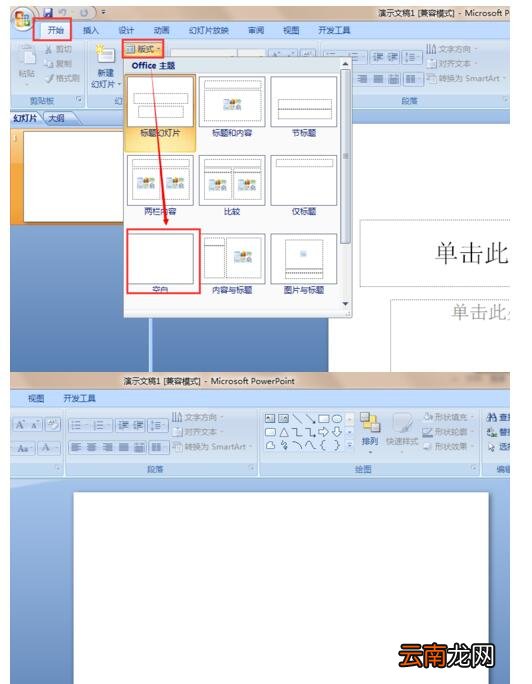This screenshot has width=532, height=684.
Task: Open the 插入 ribbon tab
Action: (91, 30)
